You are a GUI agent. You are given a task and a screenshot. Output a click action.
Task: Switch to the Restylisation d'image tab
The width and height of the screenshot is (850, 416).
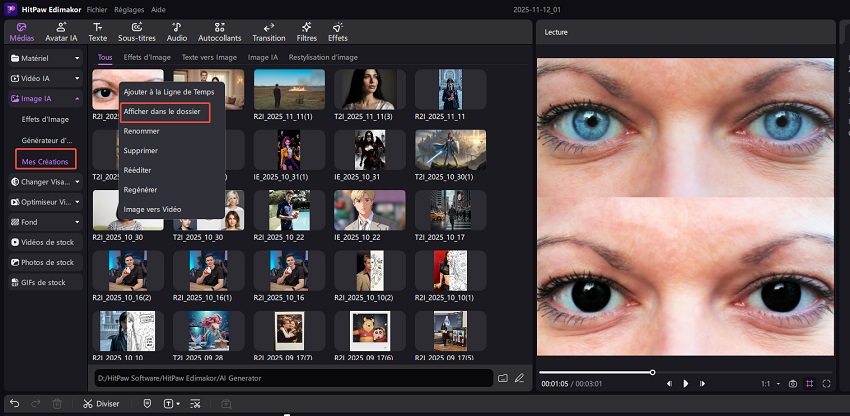click(323, 57)
